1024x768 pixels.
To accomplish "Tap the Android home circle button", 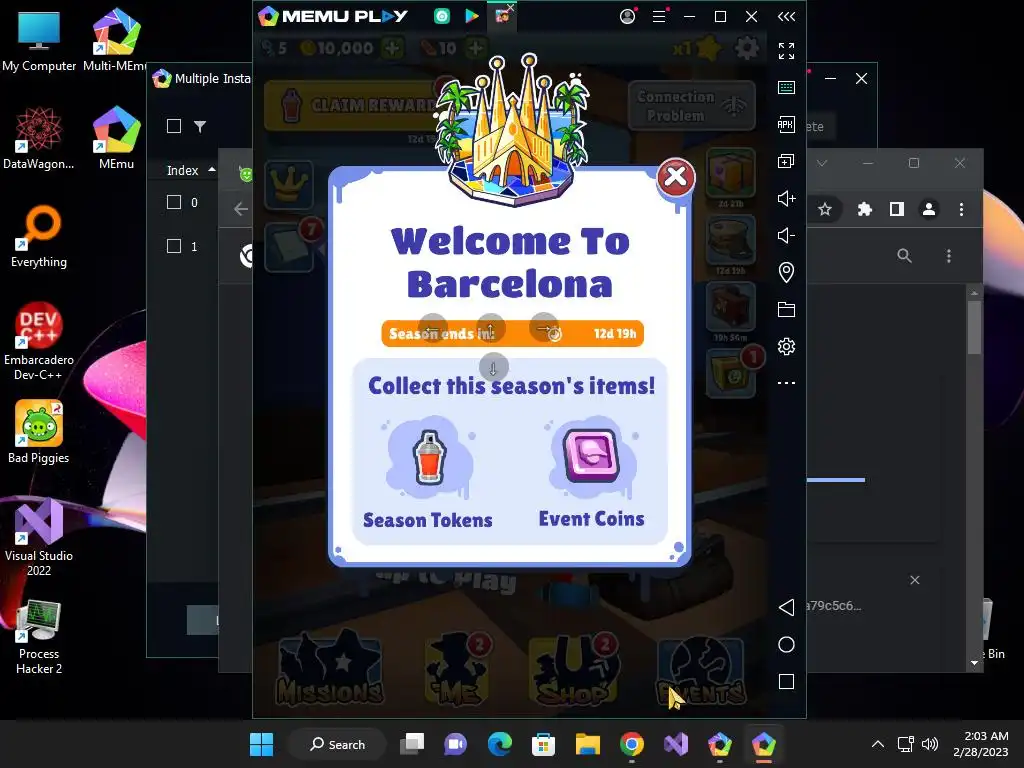I will coord(786,645).
